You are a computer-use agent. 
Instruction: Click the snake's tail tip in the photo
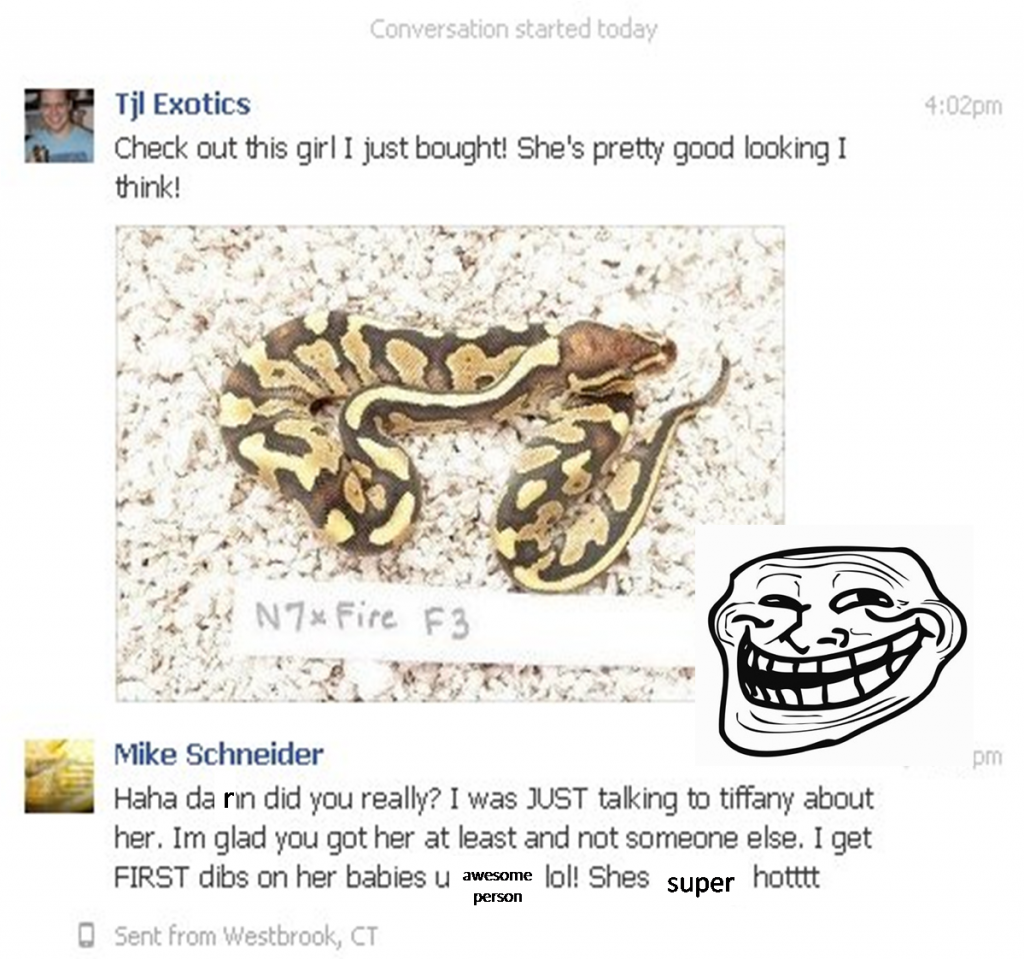(x=723, y=364)
